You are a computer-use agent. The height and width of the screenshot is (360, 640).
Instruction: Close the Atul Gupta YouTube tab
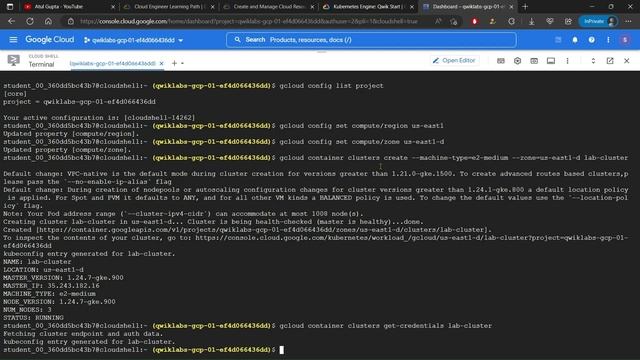coord(113,7)
